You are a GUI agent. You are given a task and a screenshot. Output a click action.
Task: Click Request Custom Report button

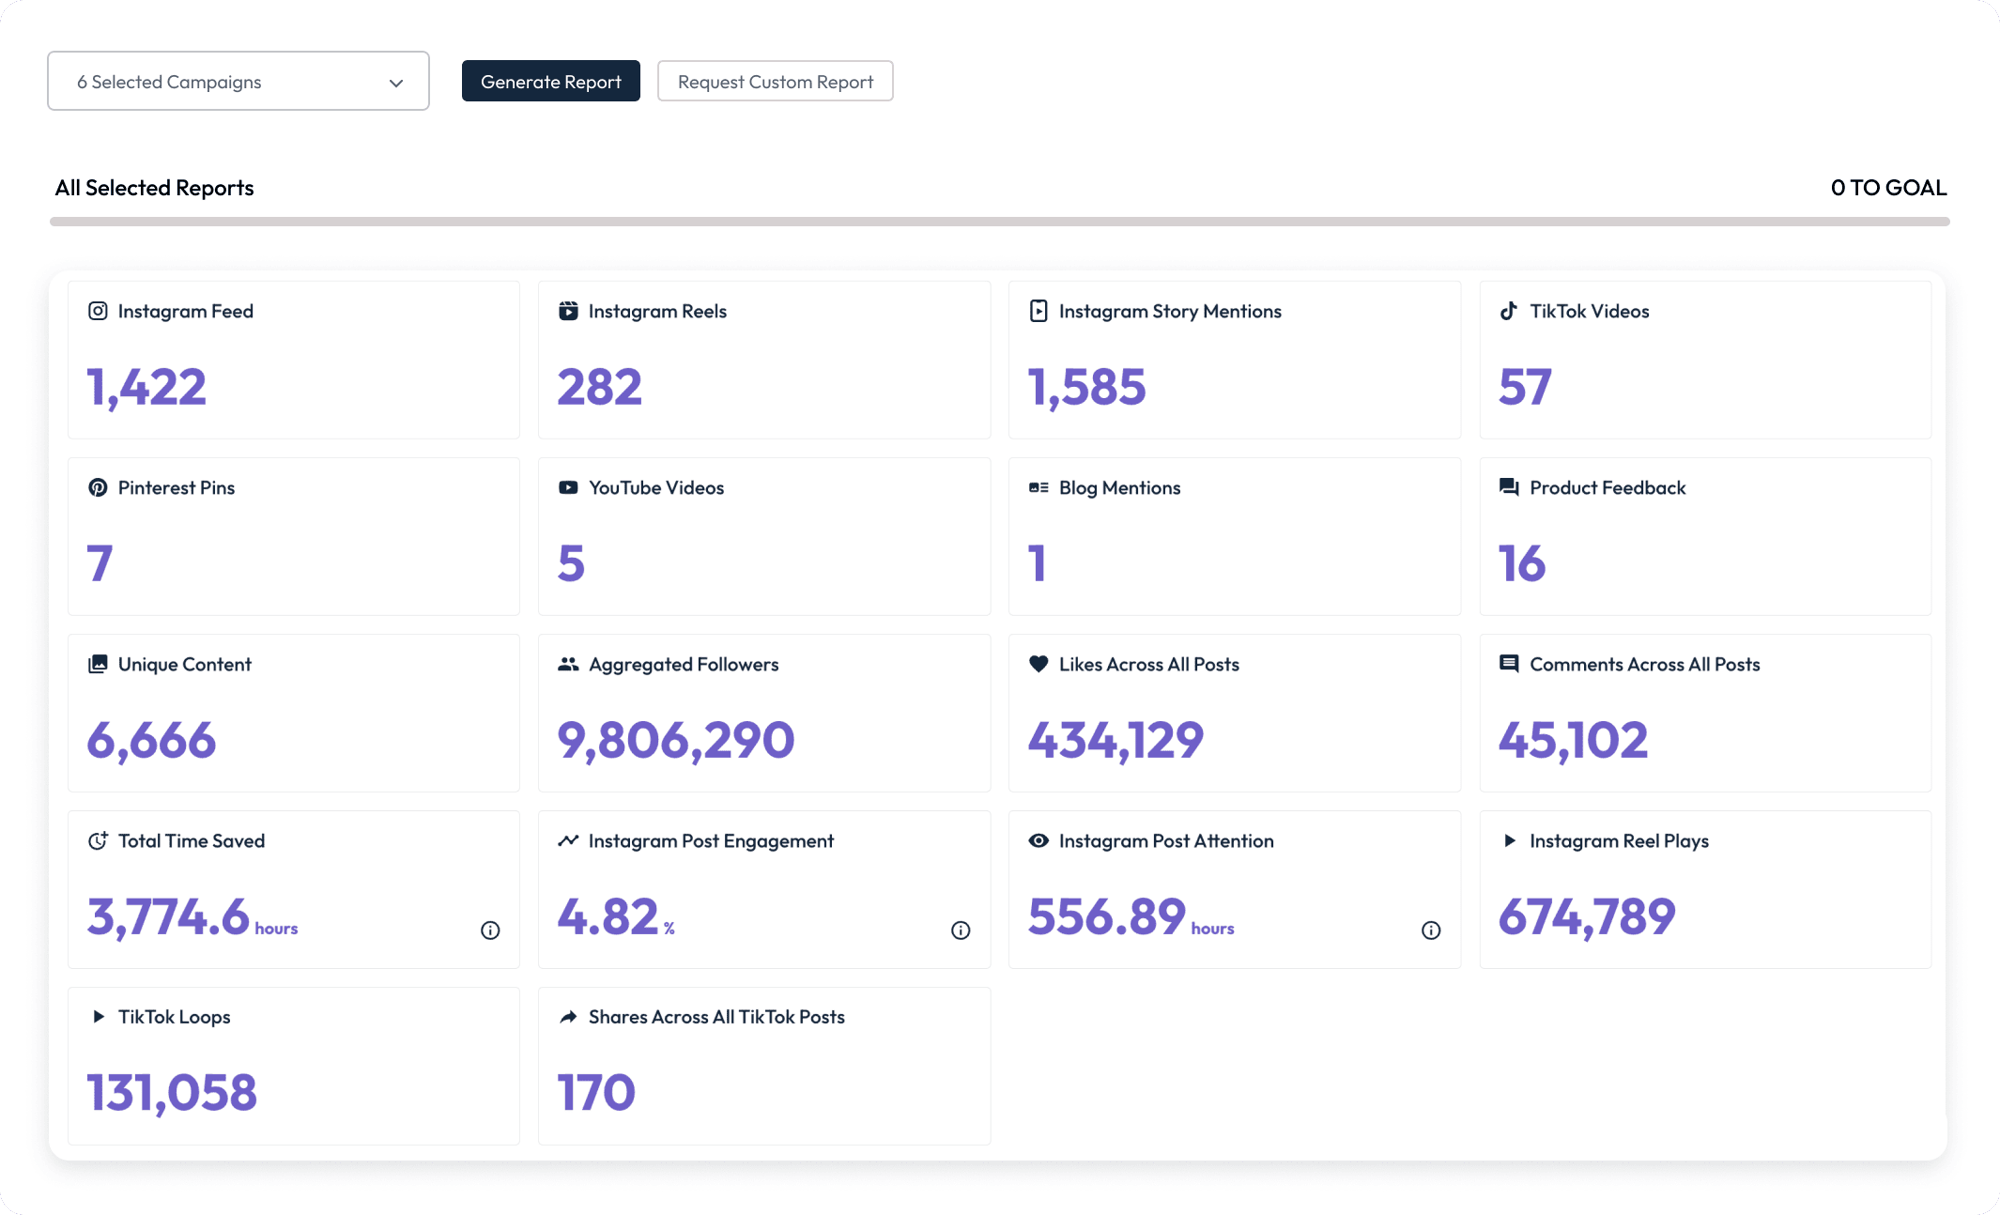[775, 81]
